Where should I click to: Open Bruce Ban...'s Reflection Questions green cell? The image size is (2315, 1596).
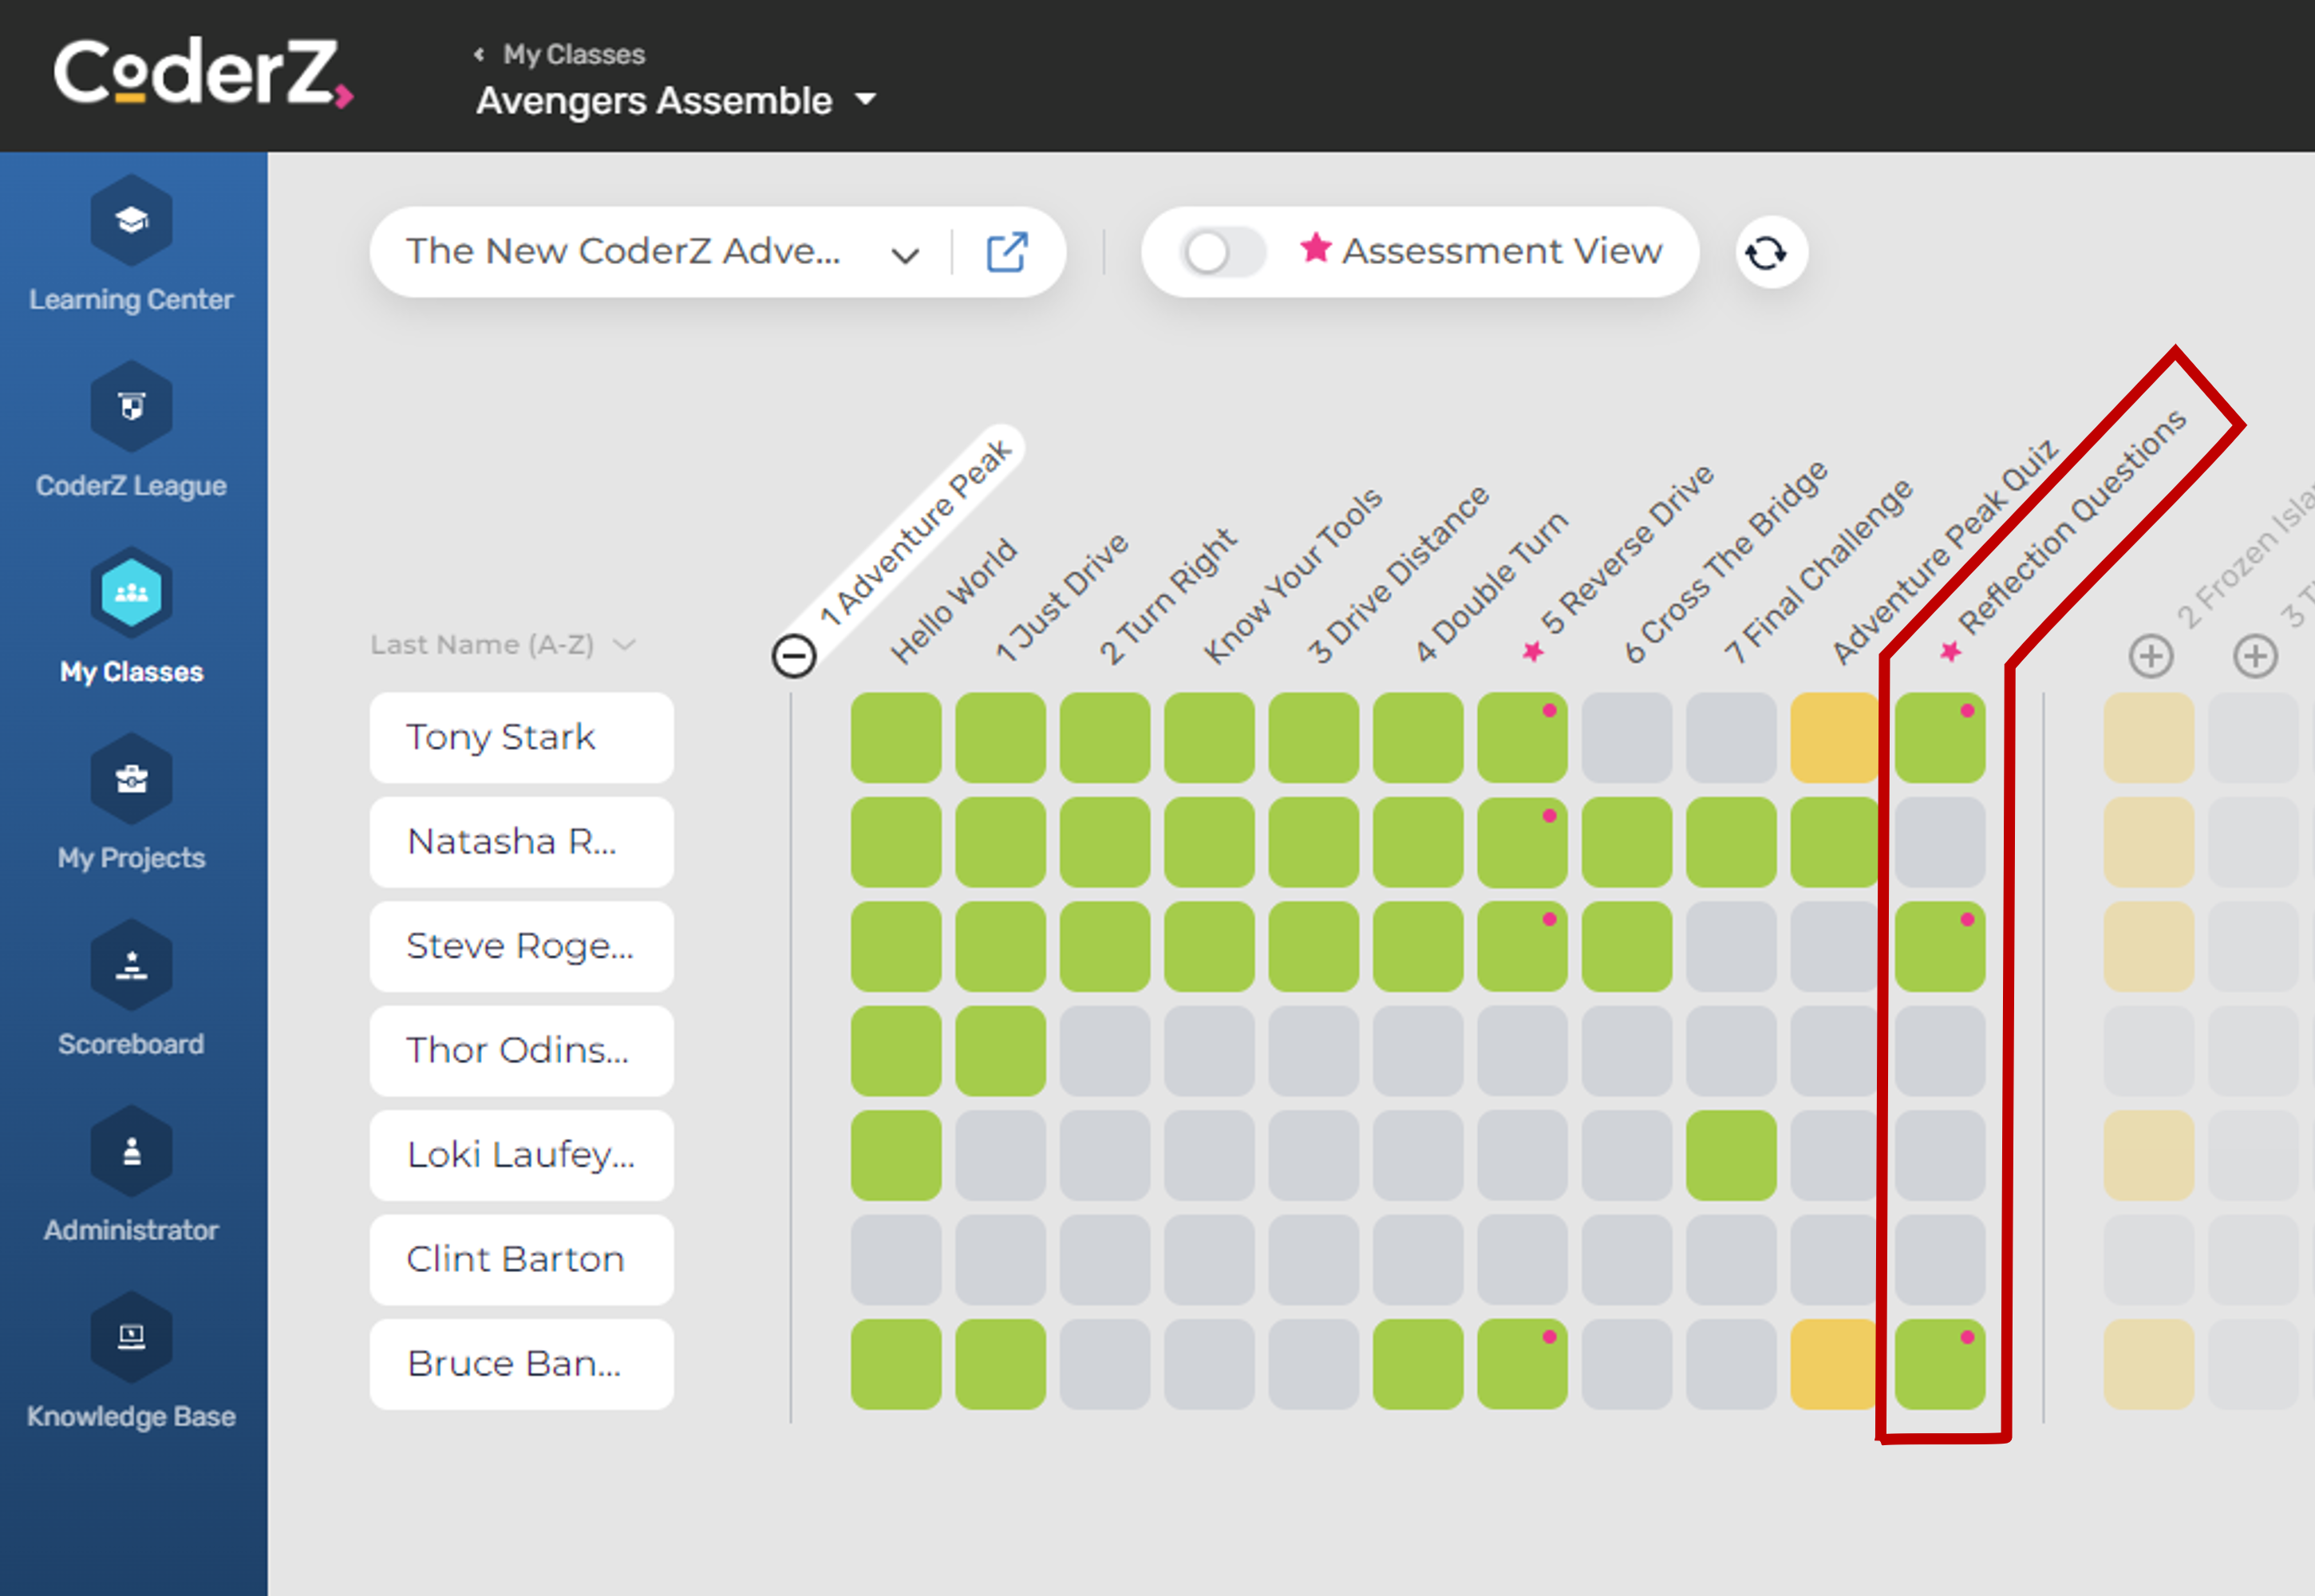coord(1940,1364)
